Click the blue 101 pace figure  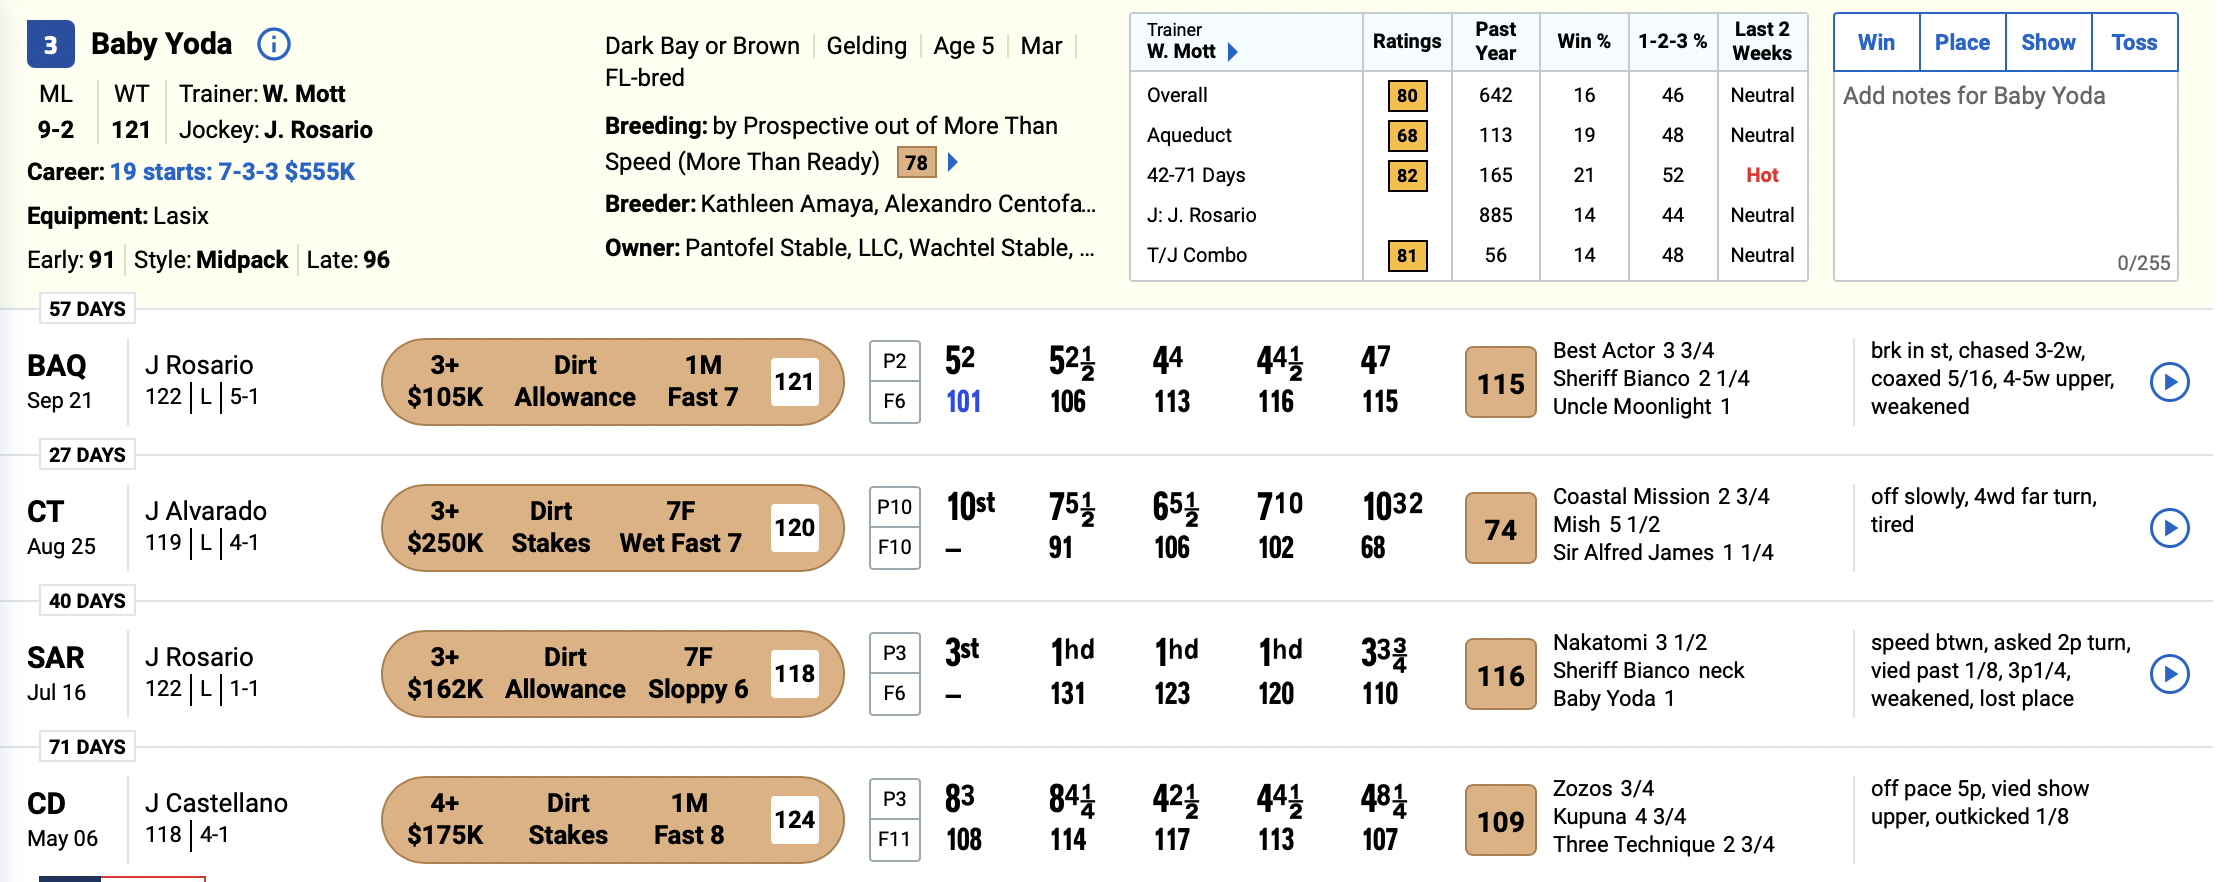tap(963, 402)
